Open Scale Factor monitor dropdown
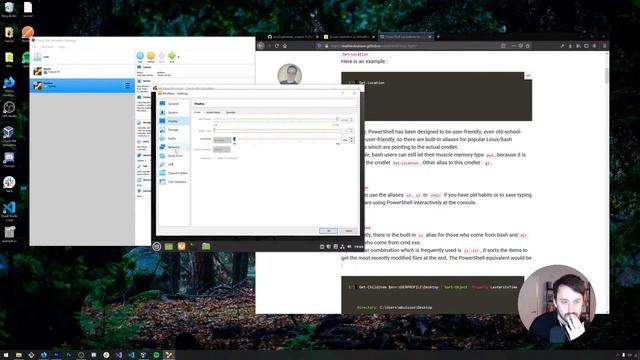Viewport: 640px width, 360px height. [x=222, y=140]
